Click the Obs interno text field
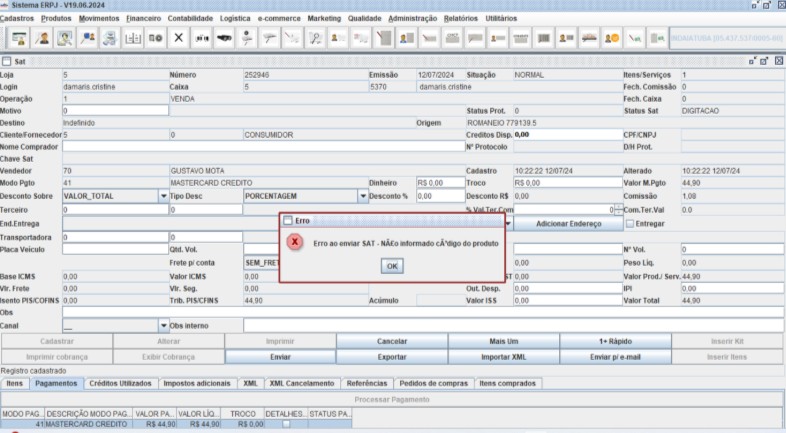The height and width of the screenshot is (433, 786). pyautogui.click(x=514, y=326)
